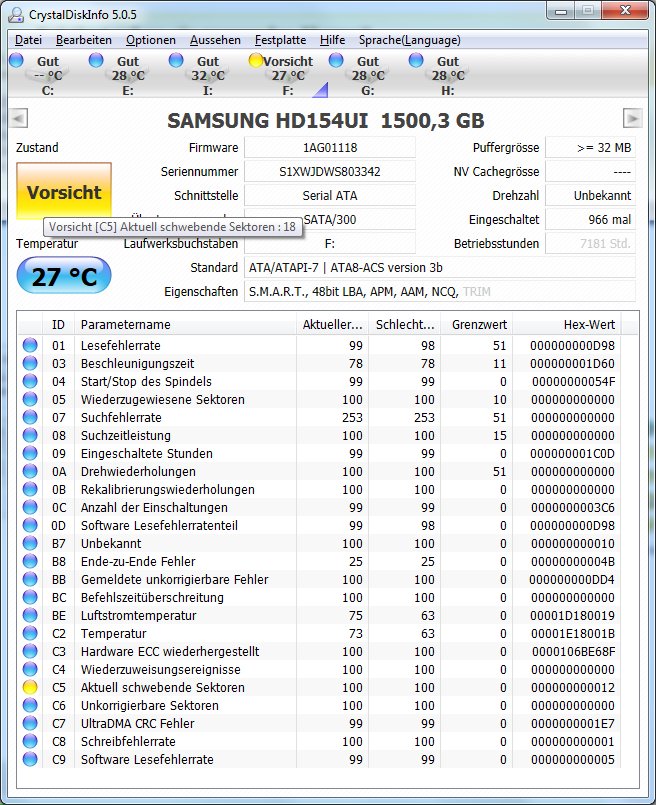Click the Grenzwert column header
The image size is (656, 805).
(477, 324)
